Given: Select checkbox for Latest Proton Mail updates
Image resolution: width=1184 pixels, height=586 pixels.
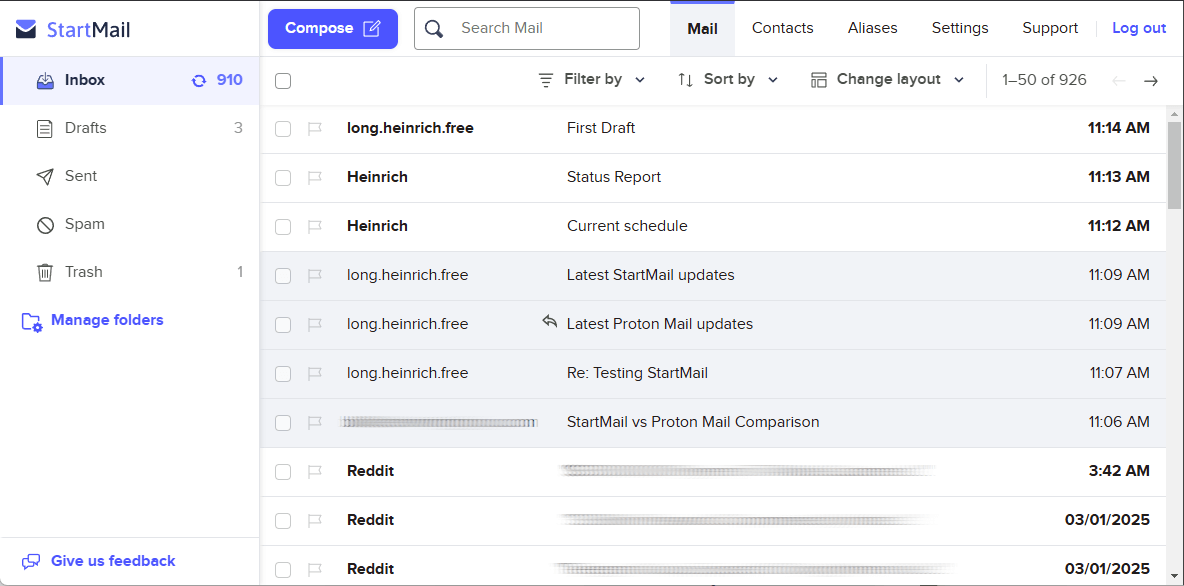Looking at the screenshot, I should [x=283, y=325].
